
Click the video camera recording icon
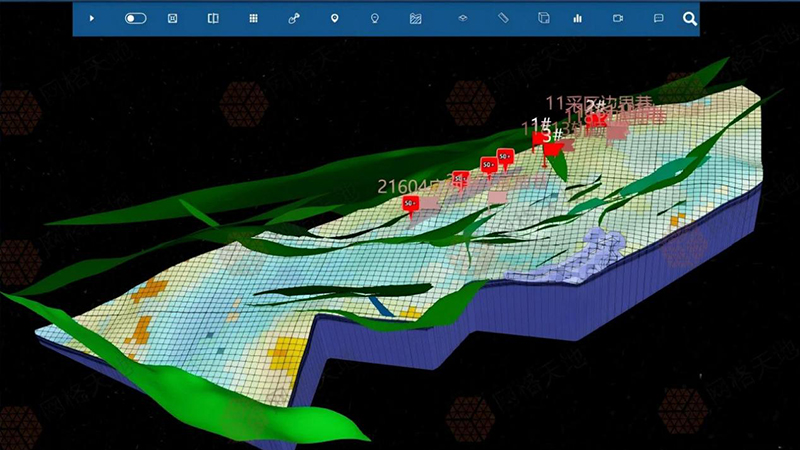618,18
